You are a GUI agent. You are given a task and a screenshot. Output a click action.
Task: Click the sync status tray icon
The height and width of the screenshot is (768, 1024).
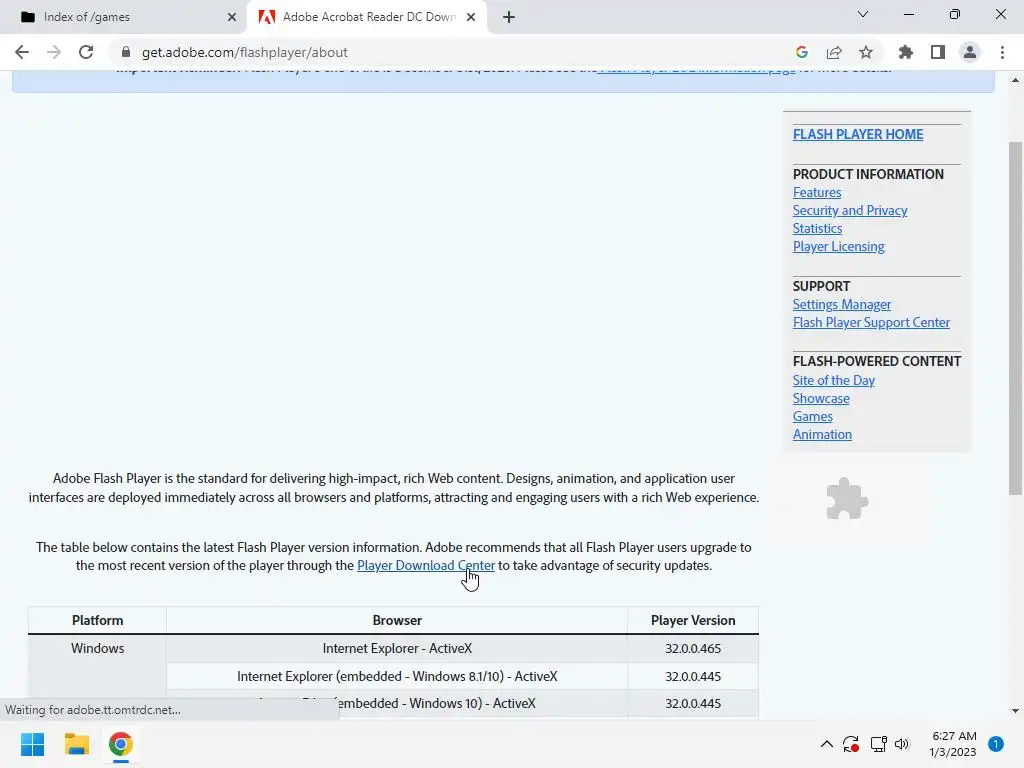[x=850, y=744]
